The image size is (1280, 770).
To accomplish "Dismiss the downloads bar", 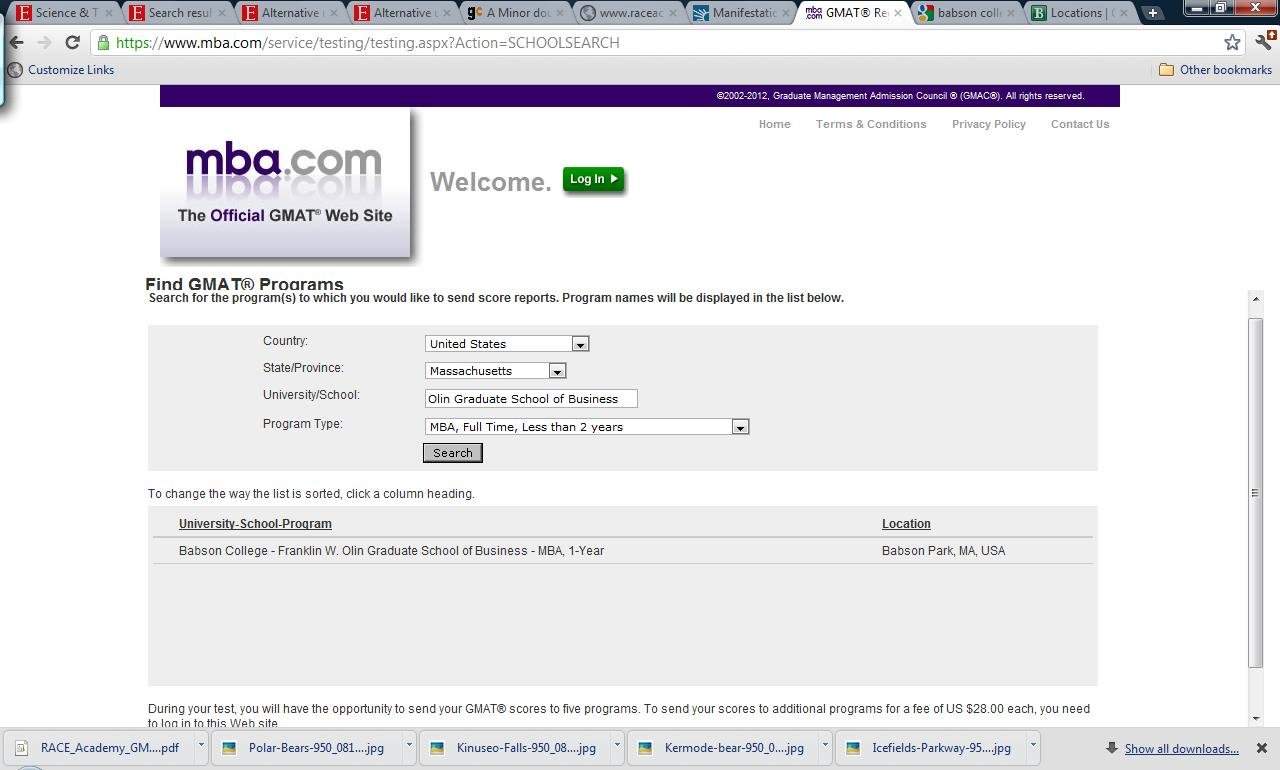I will [x=1262, y=748].
